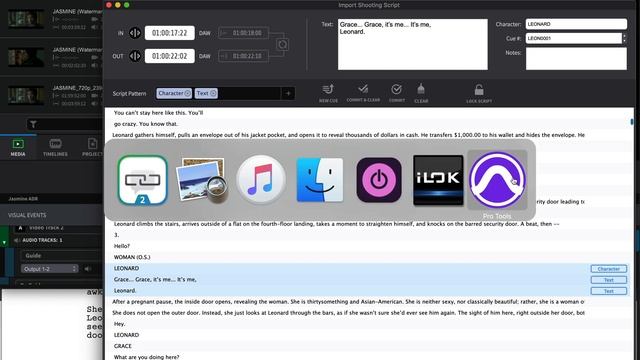640x360 pixels.
Task: Click the OUT timecode capture icon
Action: [x=135, y=56]
